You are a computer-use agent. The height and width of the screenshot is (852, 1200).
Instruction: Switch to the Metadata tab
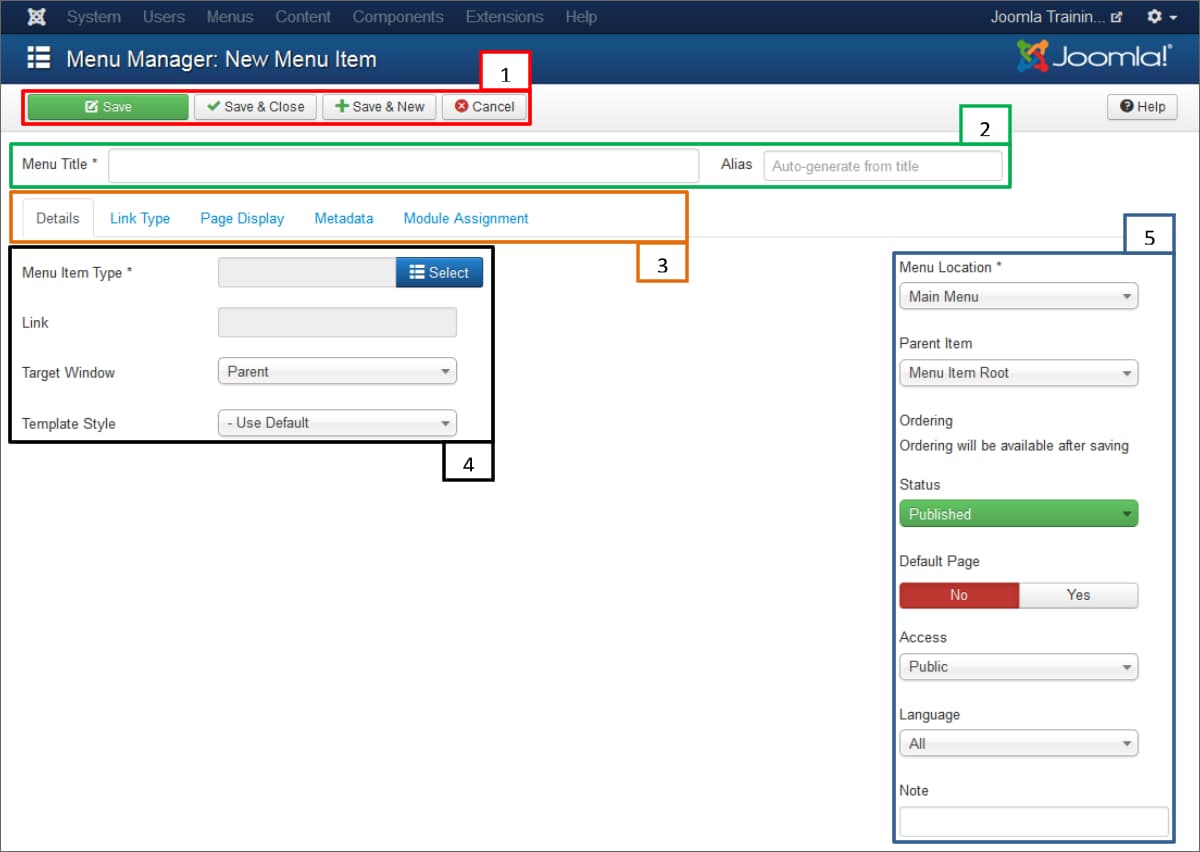point(344,218)
